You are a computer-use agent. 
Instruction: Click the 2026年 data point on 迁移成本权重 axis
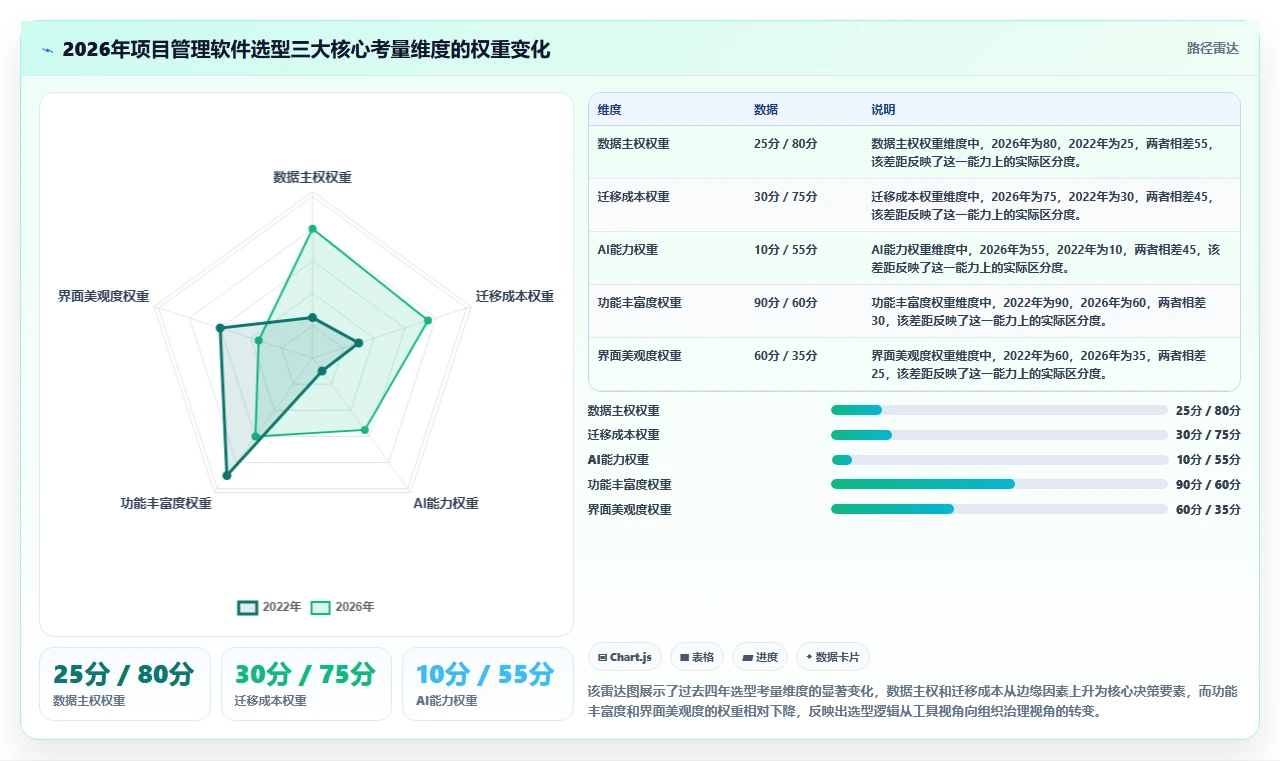pos(428,321)
